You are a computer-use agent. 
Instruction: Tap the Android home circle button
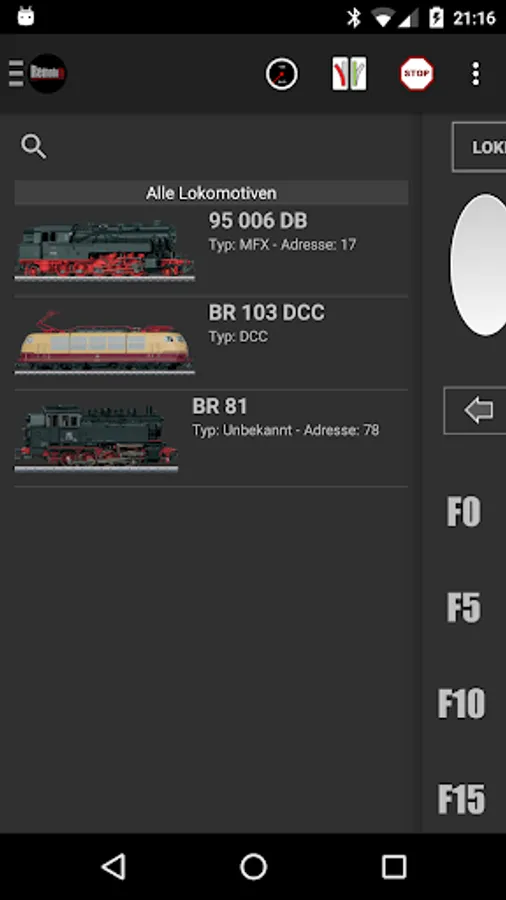click(253, 867)
